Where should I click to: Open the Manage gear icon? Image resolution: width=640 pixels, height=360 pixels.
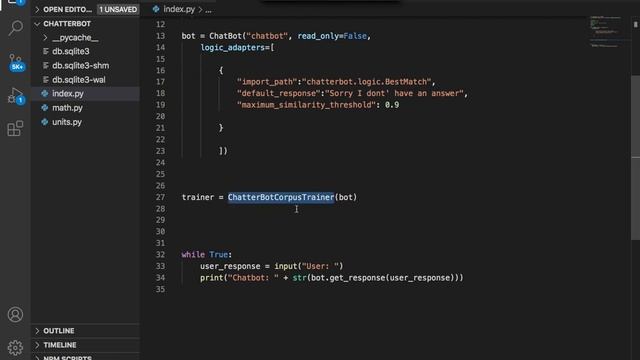click(15, 347)
